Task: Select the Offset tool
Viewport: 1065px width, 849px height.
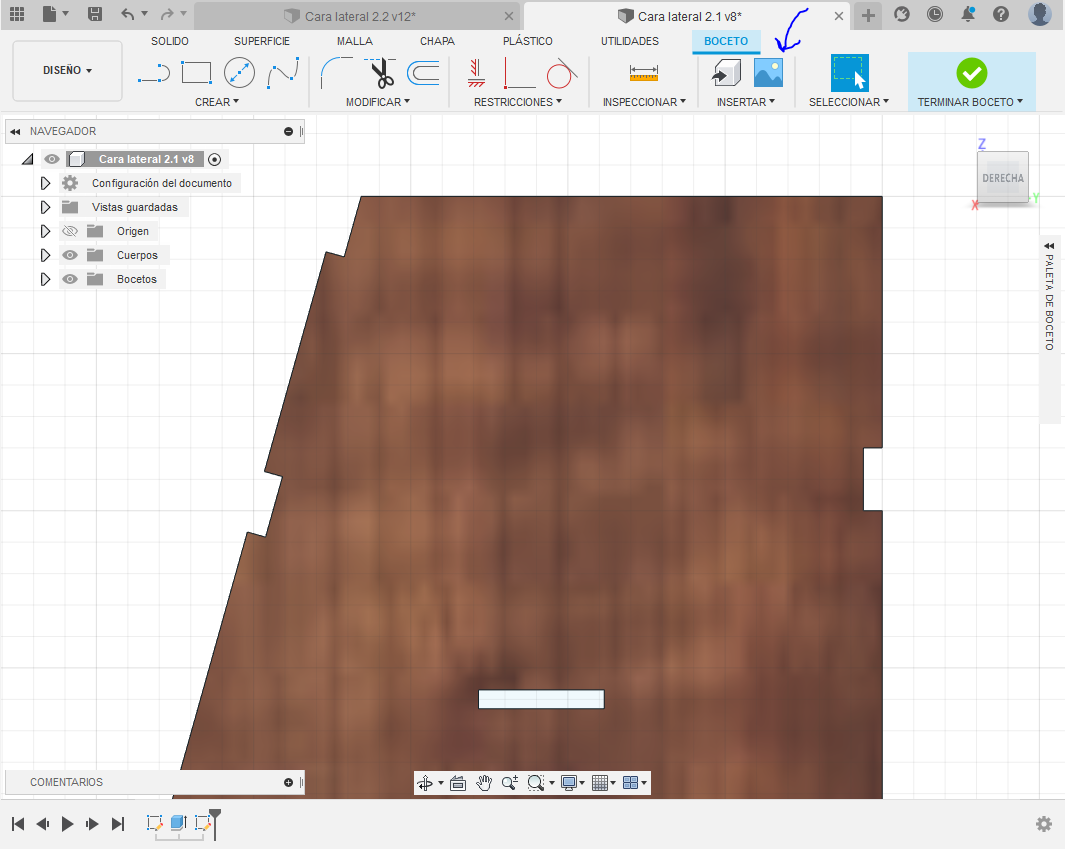Action: [x=423, y=73]
